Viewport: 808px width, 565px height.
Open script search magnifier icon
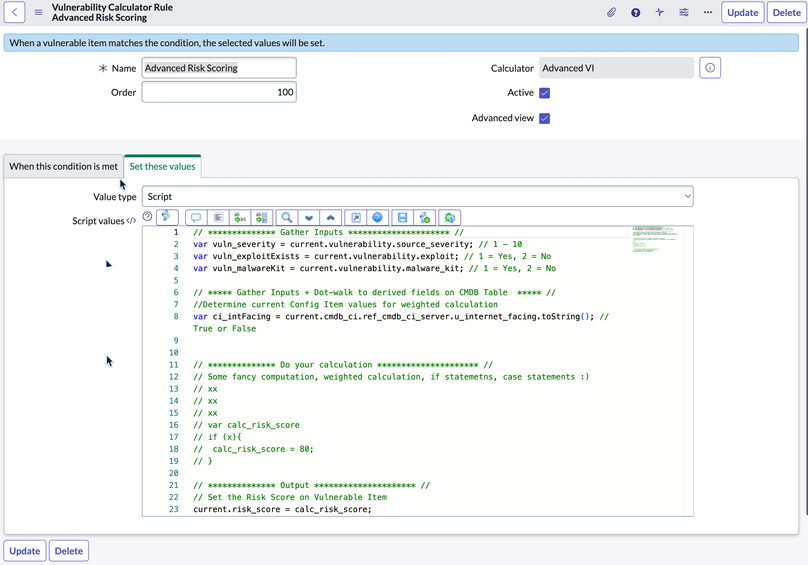(287, 218)
